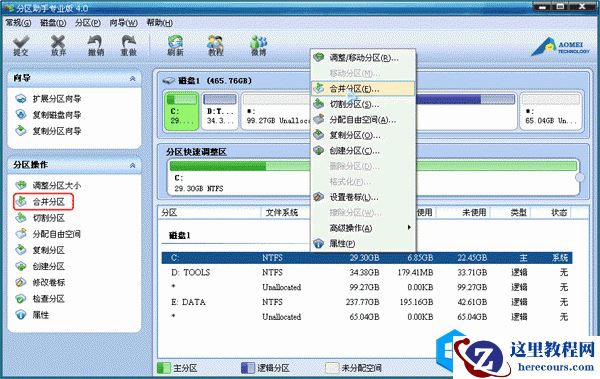Image resolution: width=600 pixels, height=379 pixels.
Task: Select 属性 in the sidebar operations
Action: [32, 315]
